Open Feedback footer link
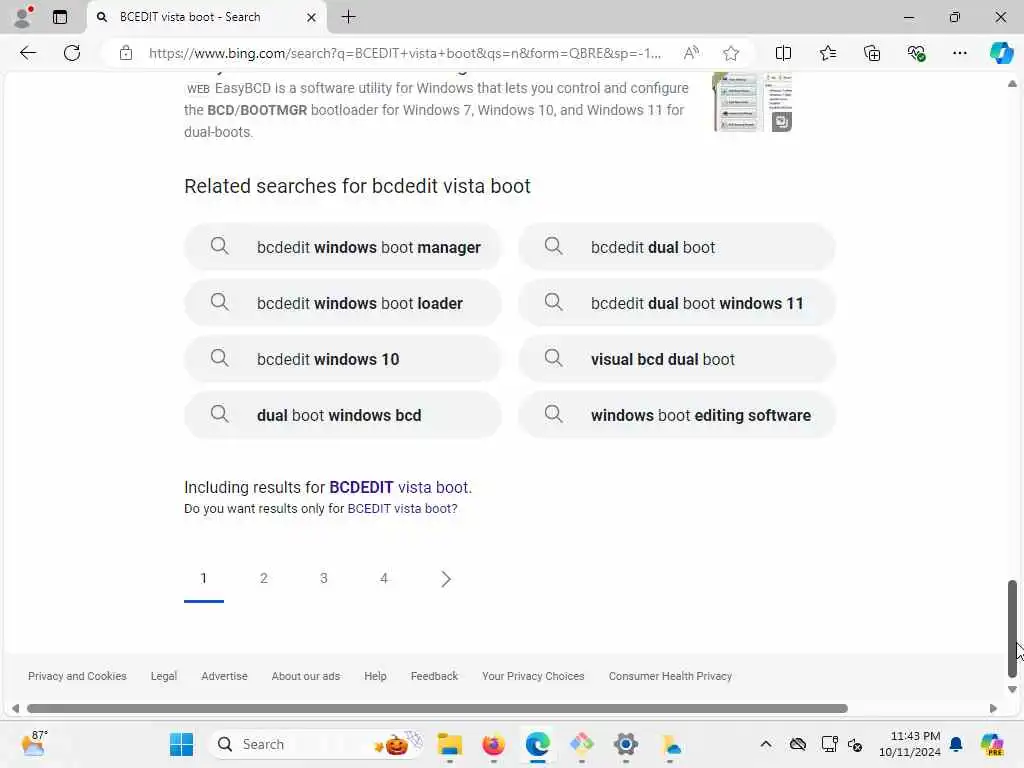This screenshot has width=1024, height=768. 434,677
